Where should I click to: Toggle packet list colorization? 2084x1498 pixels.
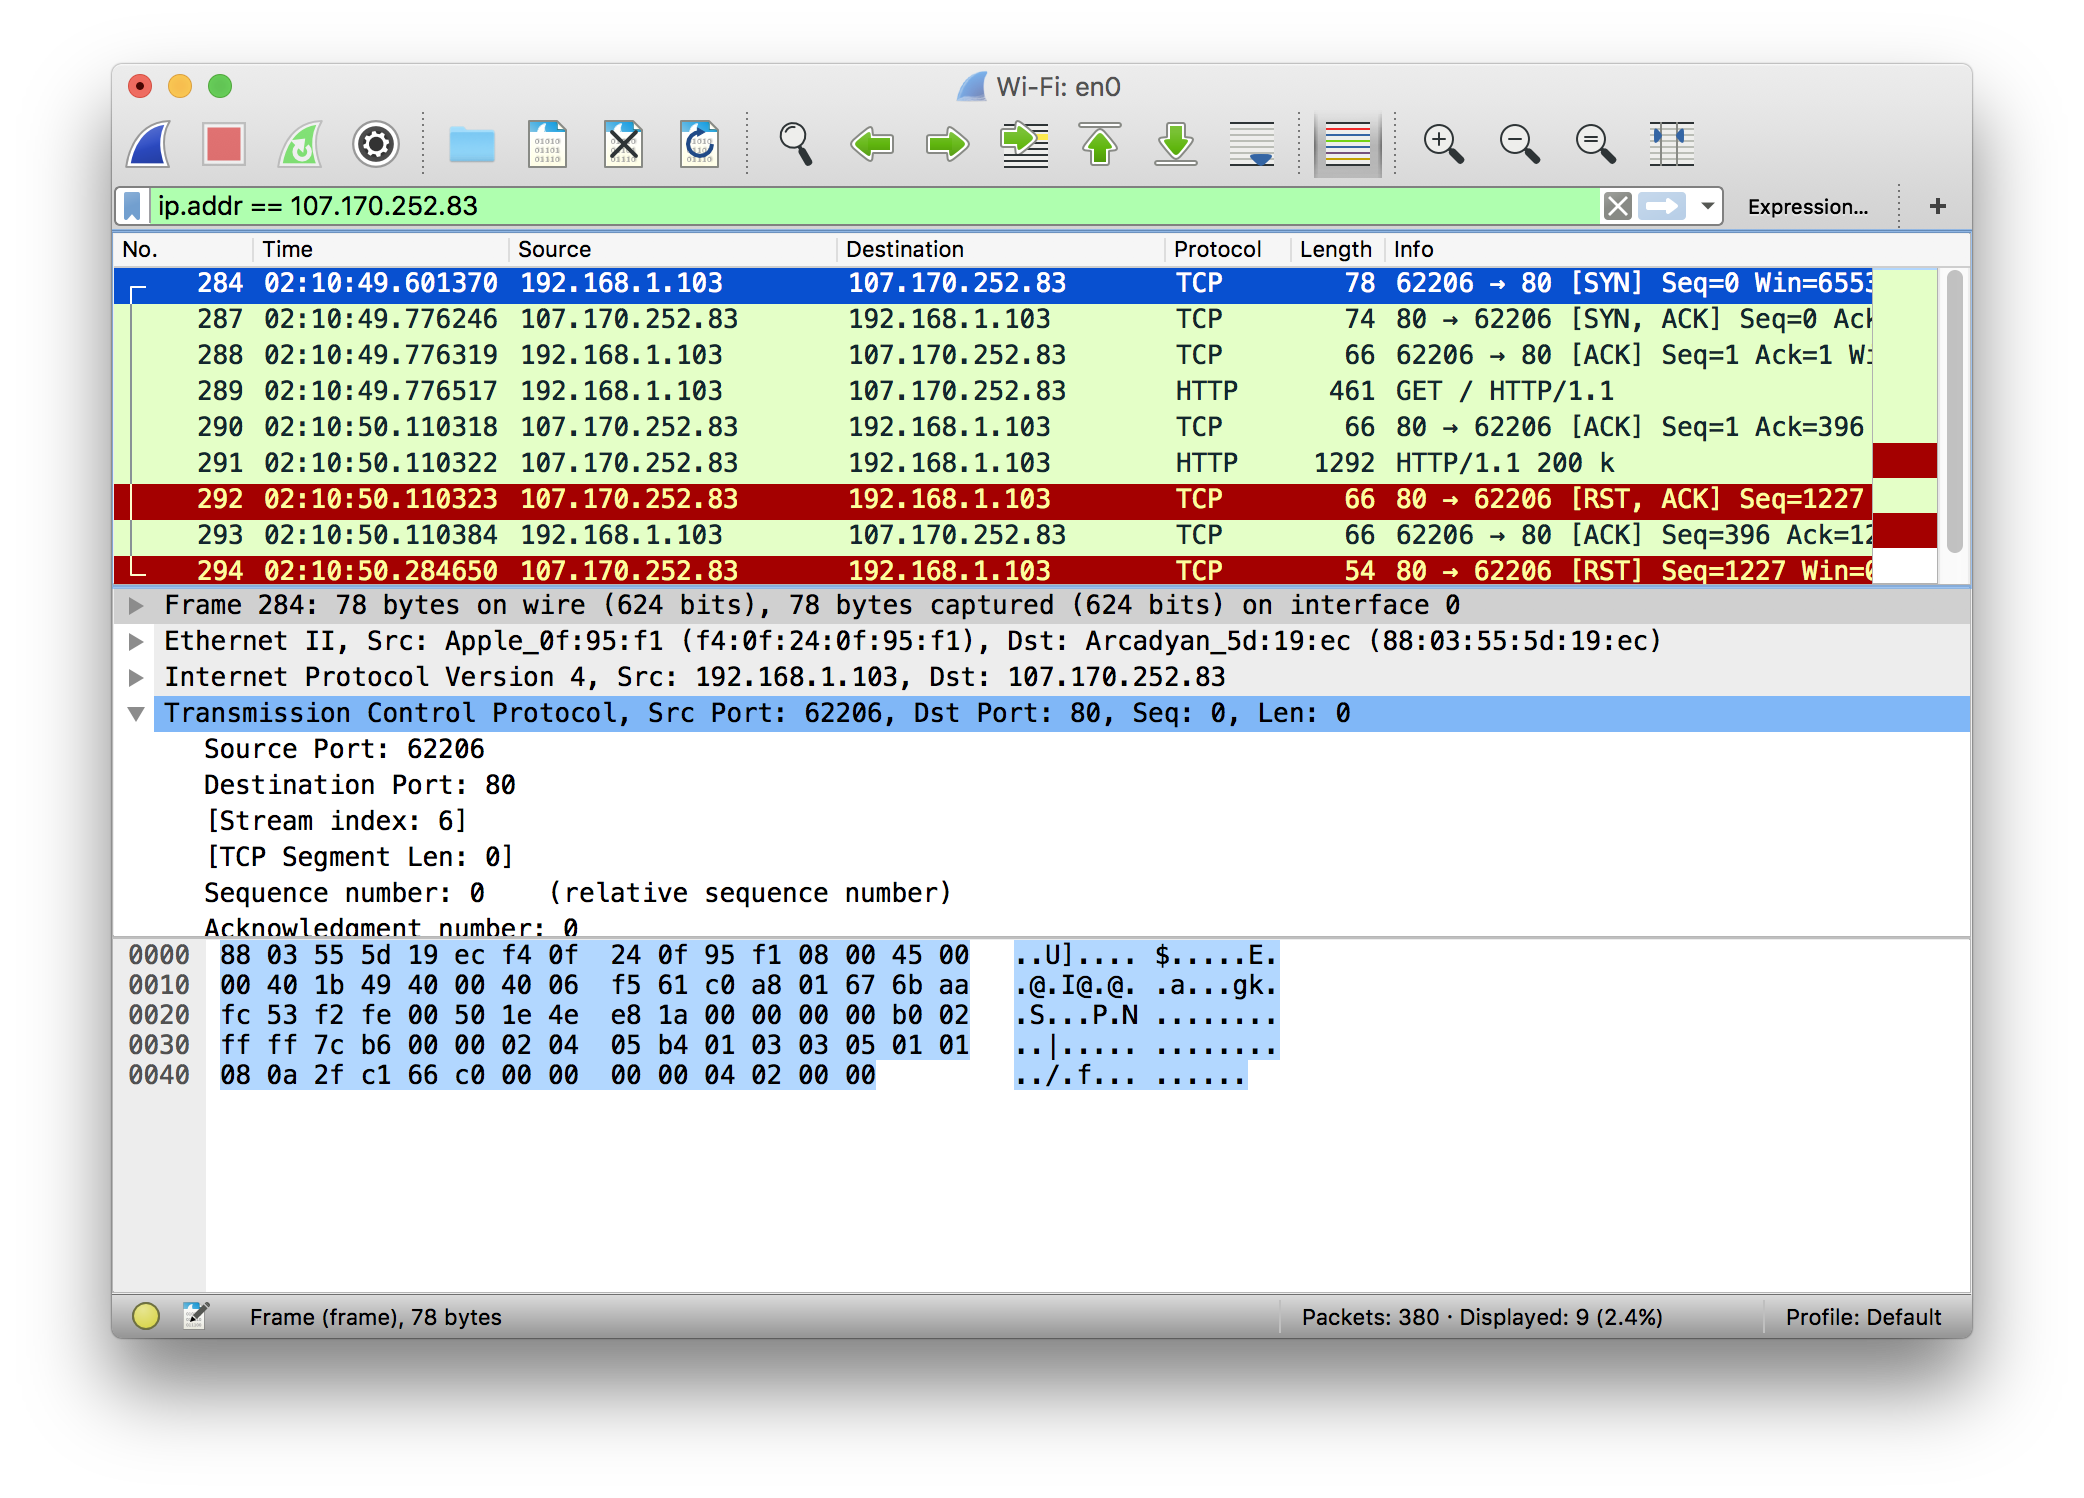tap(1347, 145)
